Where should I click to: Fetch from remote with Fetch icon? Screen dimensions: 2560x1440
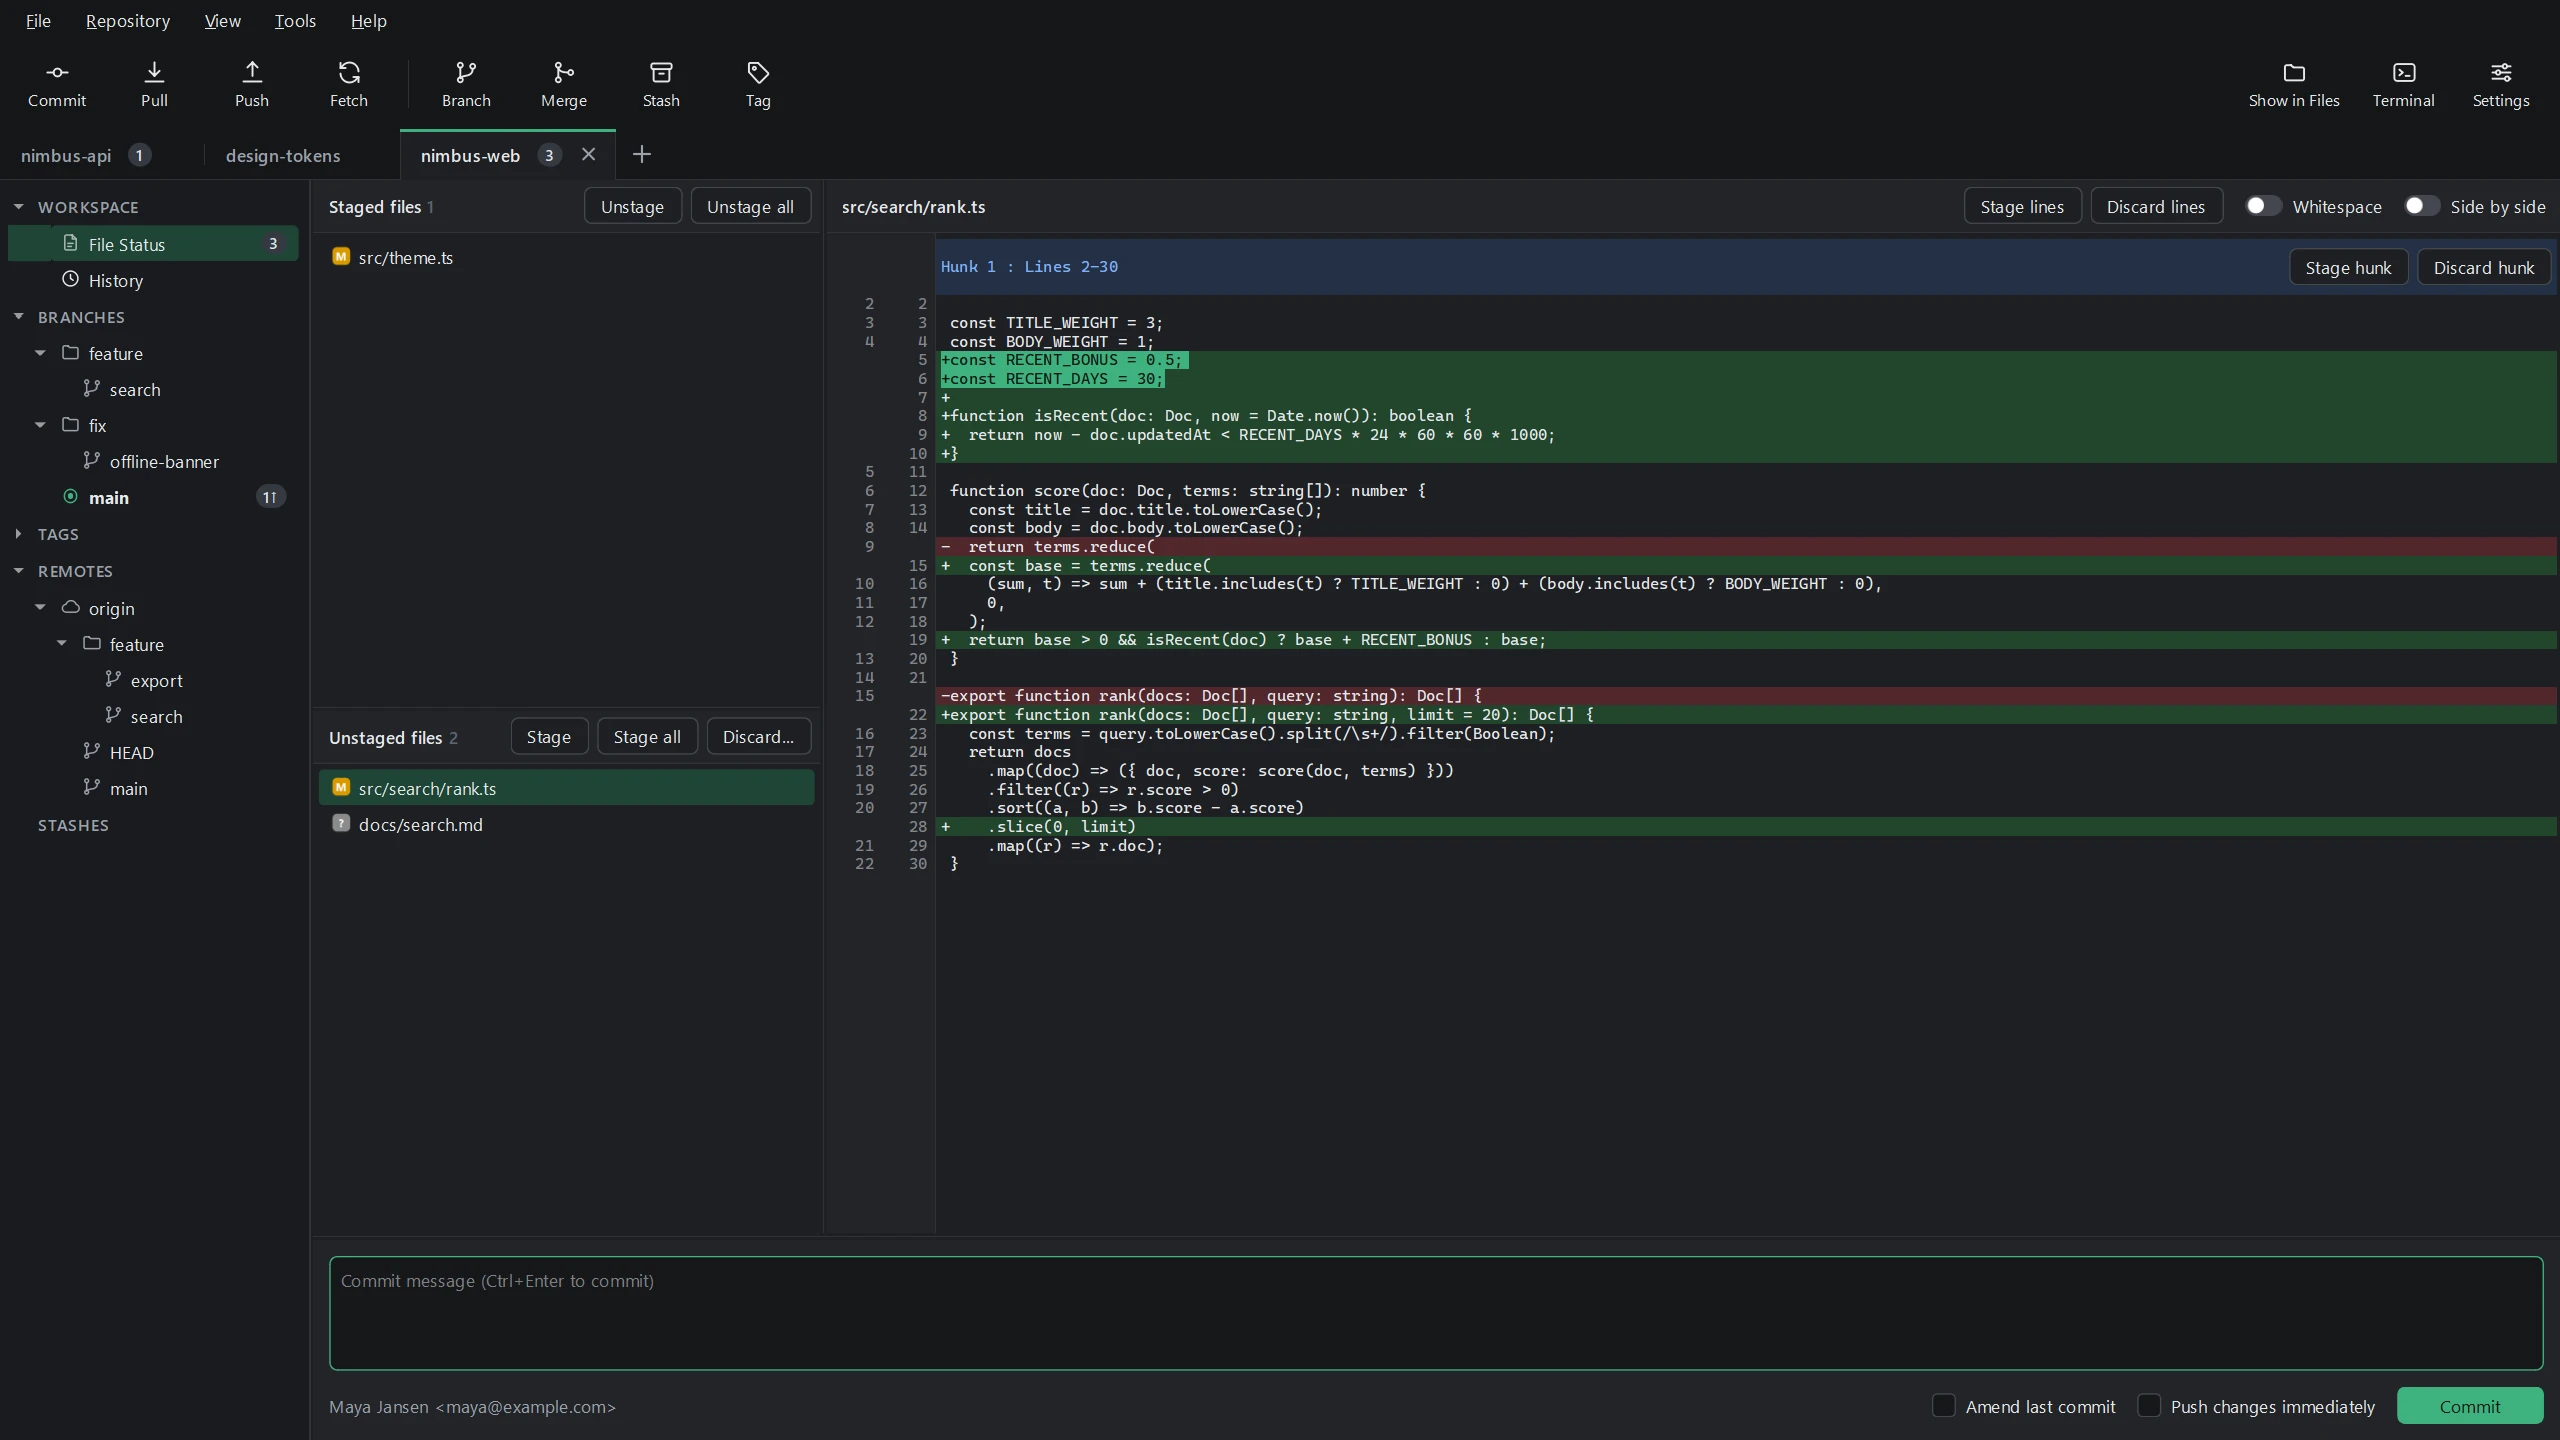click(349, 84)
